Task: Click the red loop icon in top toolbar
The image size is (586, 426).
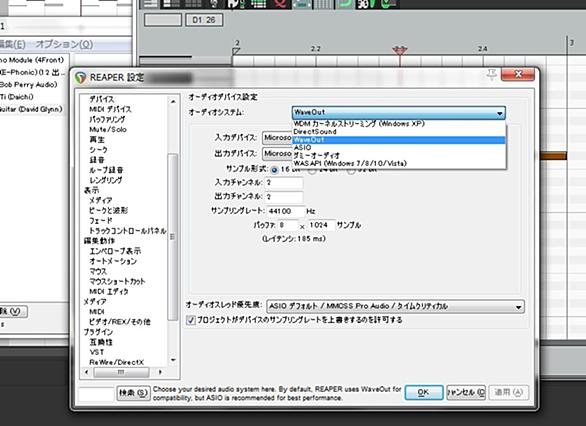Action: coord(281,4)
